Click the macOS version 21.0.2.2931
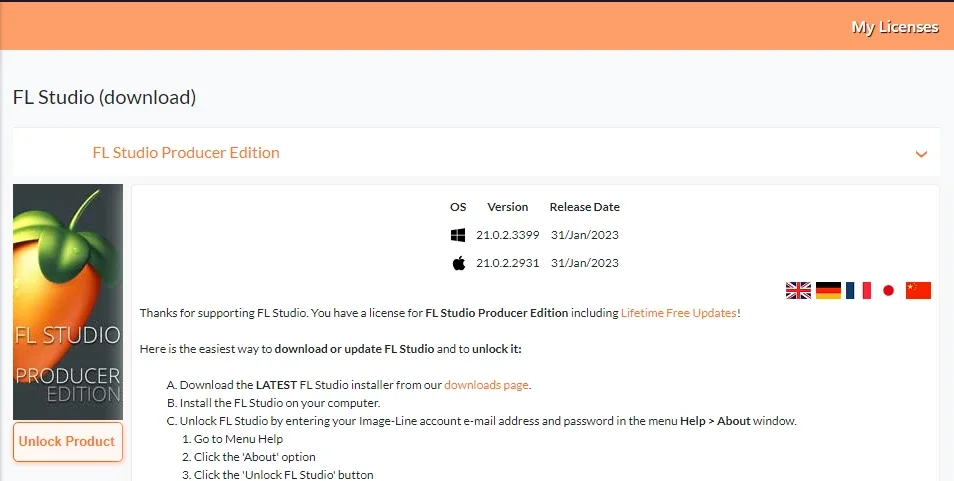 [507, 263]
